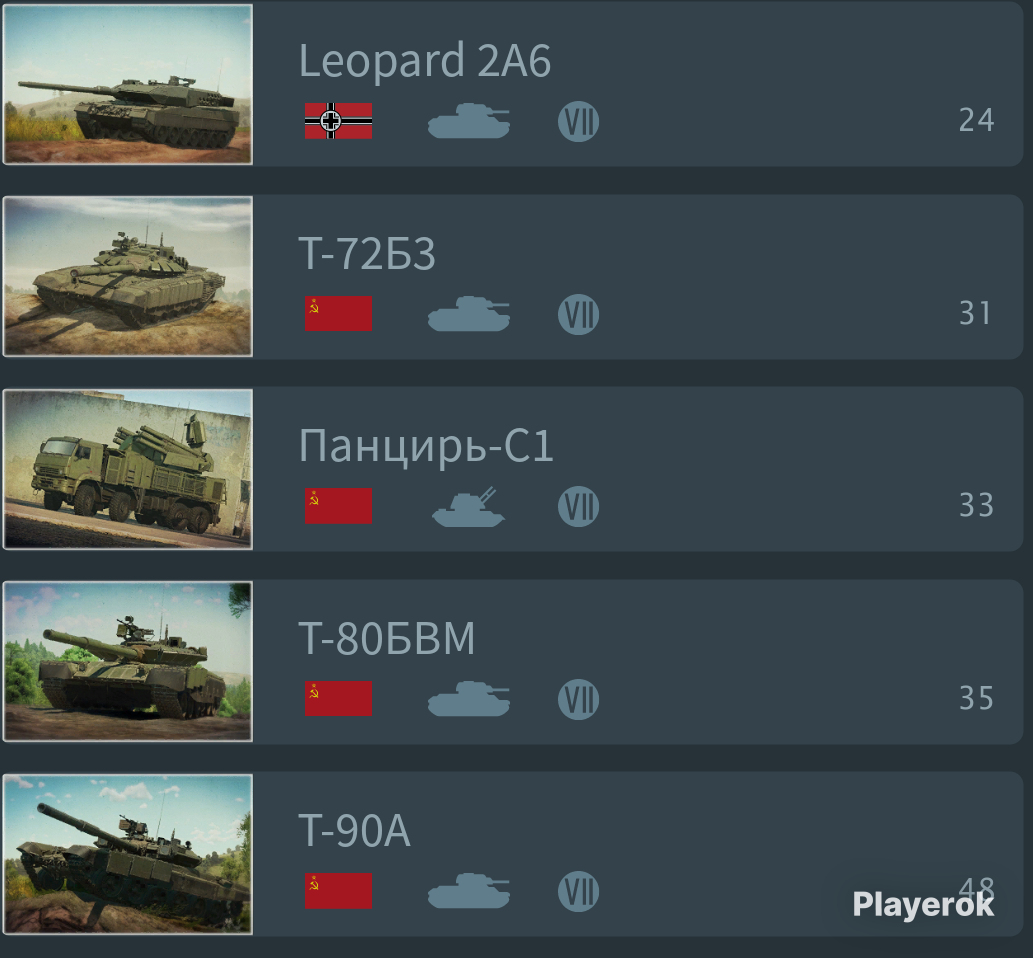Viewport: 1033px width, 958px height.
Task: Open the Т-90А tank thumbnail
Action: point(128,854)
